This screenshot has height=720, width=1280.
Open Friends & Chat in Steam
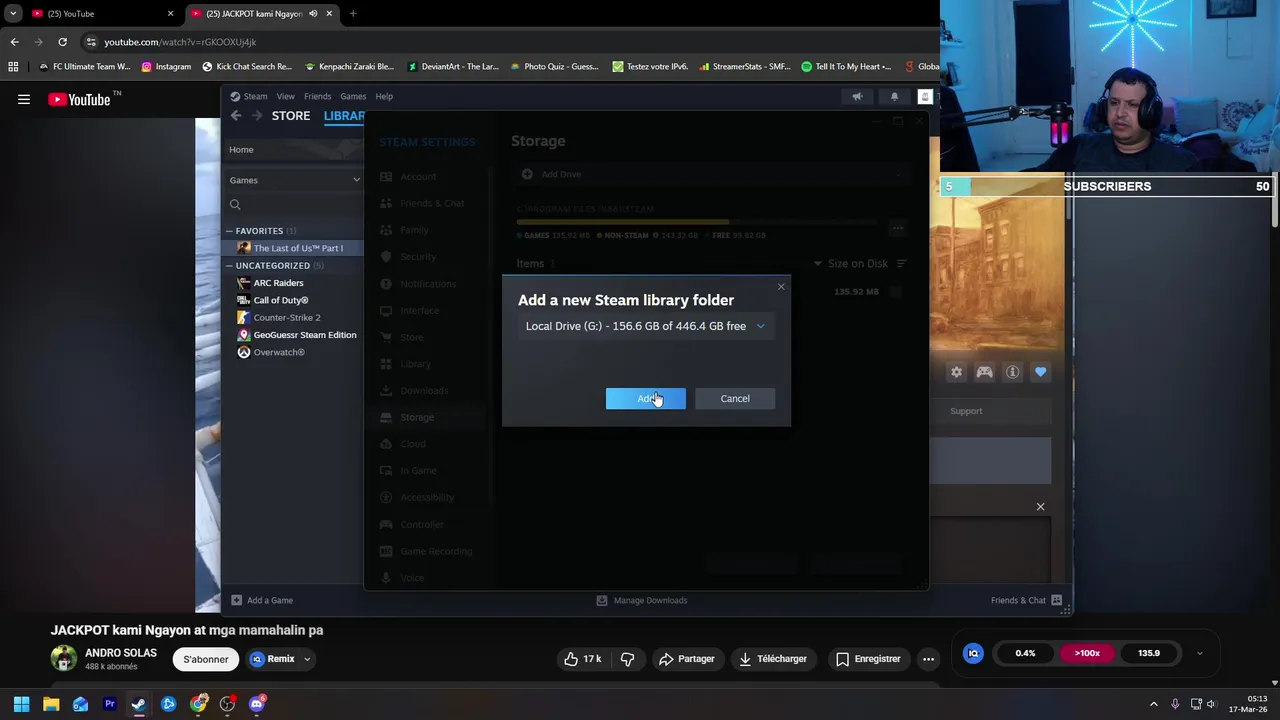(1026, 600)
